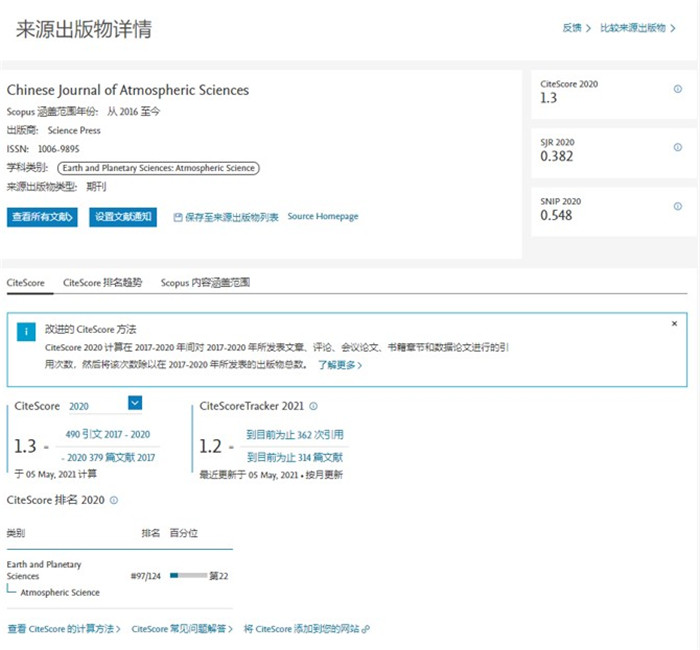This screenshot has height=650, width=700.
Task: Click info icon beside SJR 2020 card
Action: click(678, 146)
